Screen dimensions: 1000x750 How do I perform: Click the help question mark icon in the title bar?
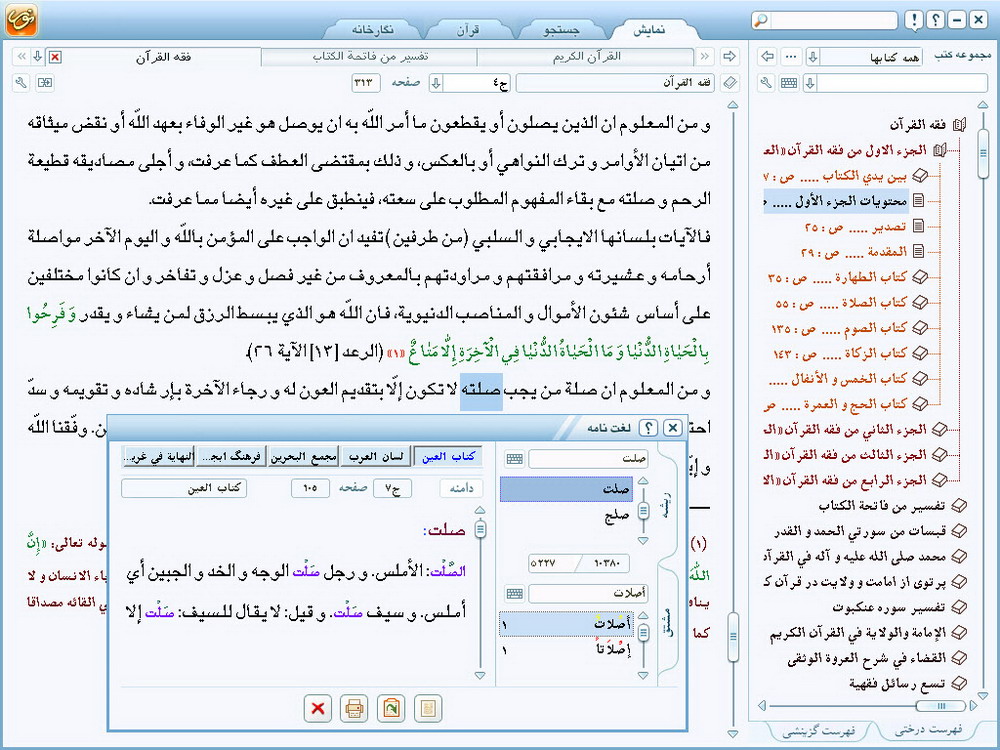pyautogui.click(x=935, y=20)
